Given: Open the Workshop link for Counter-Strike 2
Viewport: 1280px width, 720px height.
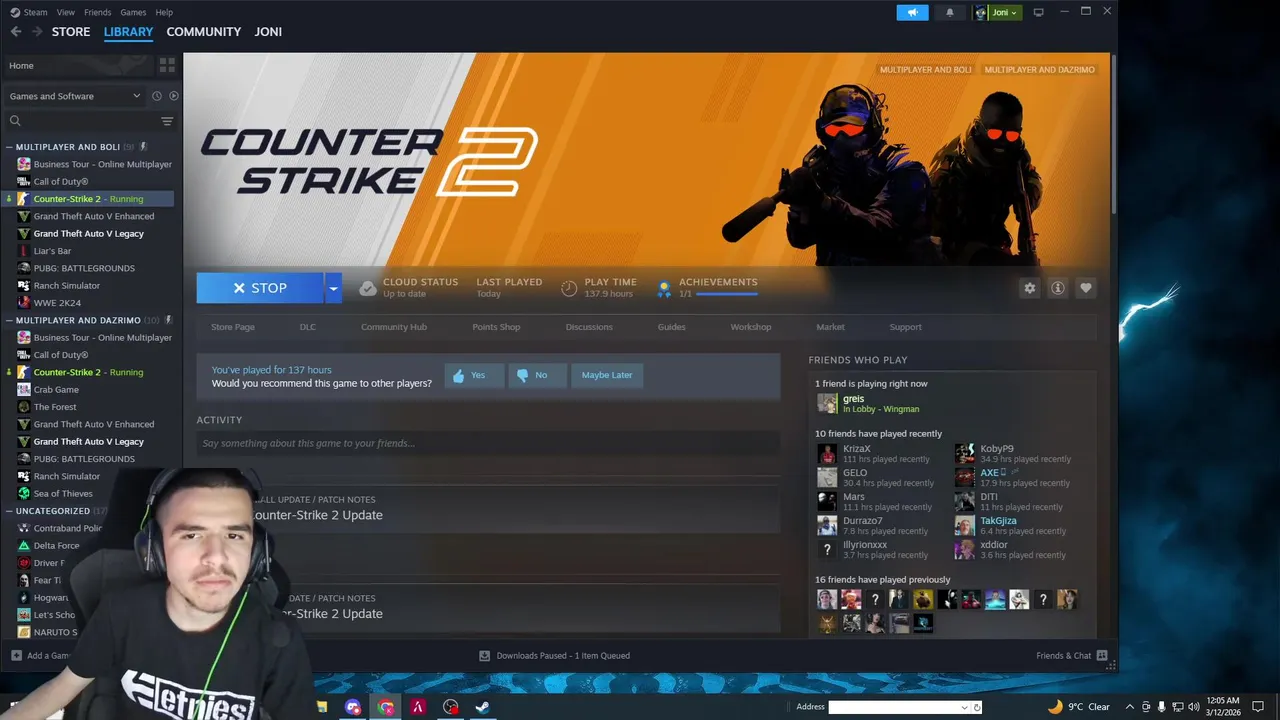Looking at the screenshot, I should (x=750, y=327).
